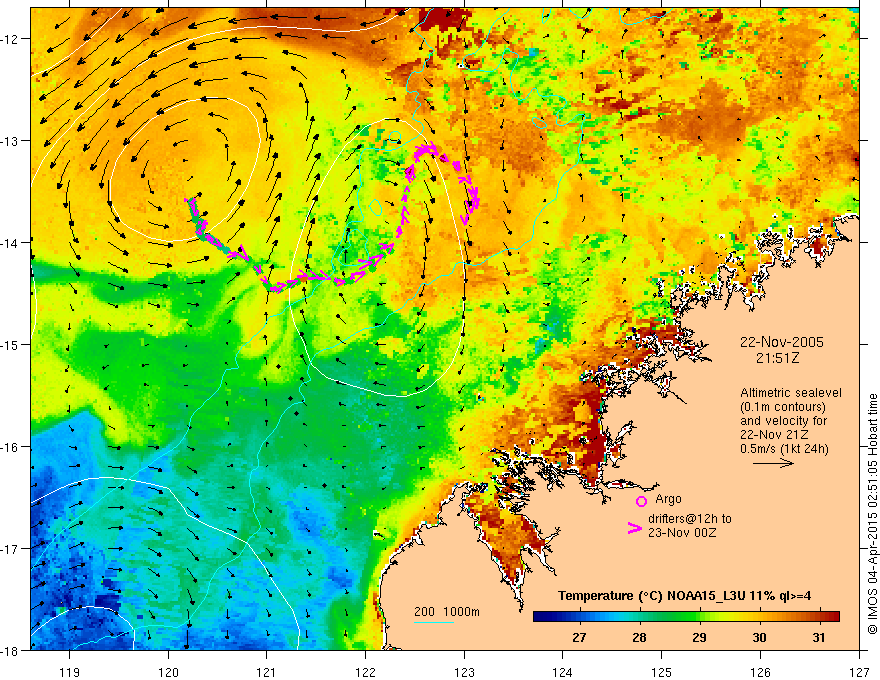Screen dimensions: 880x680
Task: Click the longitude axis label 120
Action: pos(168,672)
